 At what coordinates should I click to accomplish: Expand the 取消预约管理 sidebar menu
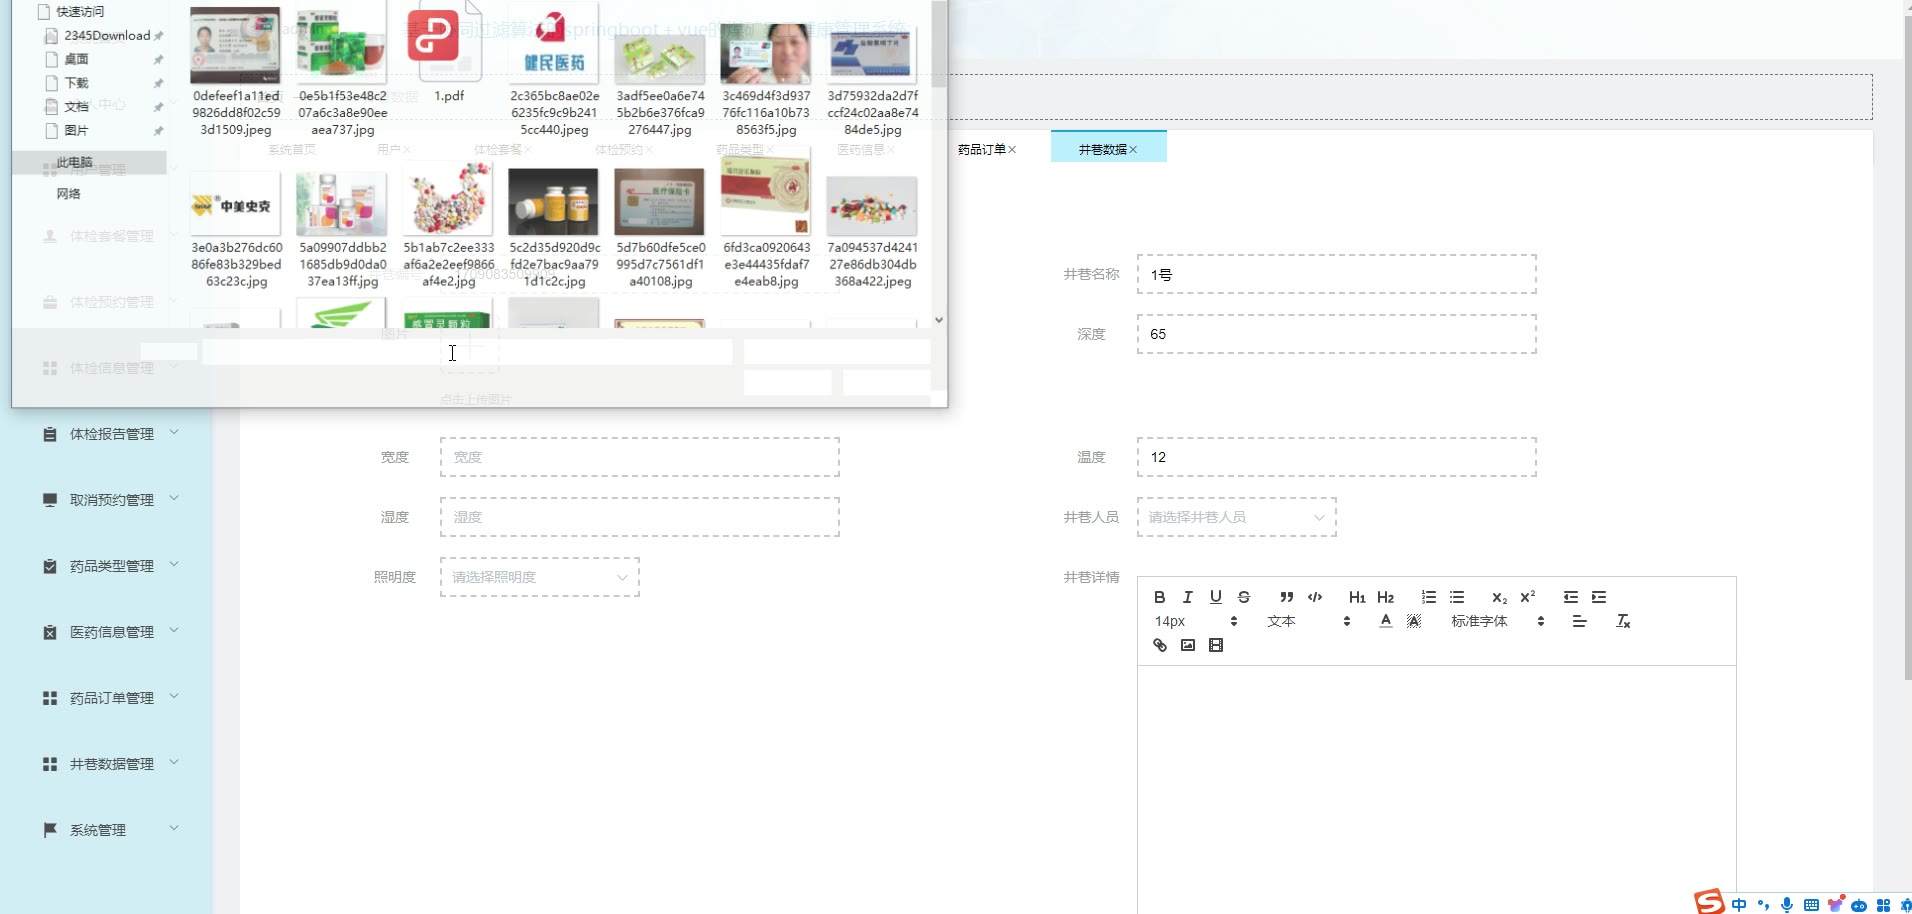(111, 500)
